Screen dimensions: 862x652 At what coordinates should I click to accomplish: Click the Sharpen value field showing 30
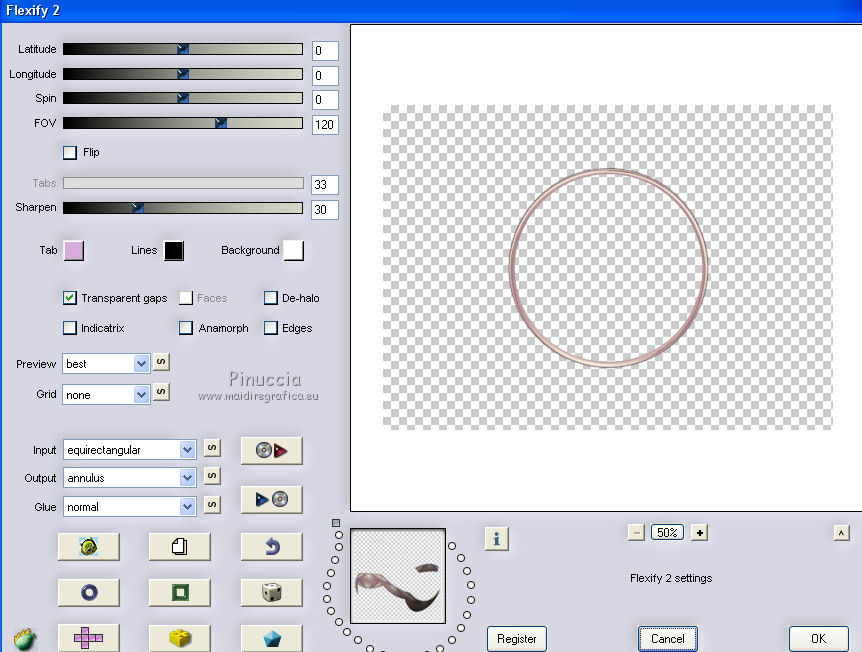(x=325, y=209)
